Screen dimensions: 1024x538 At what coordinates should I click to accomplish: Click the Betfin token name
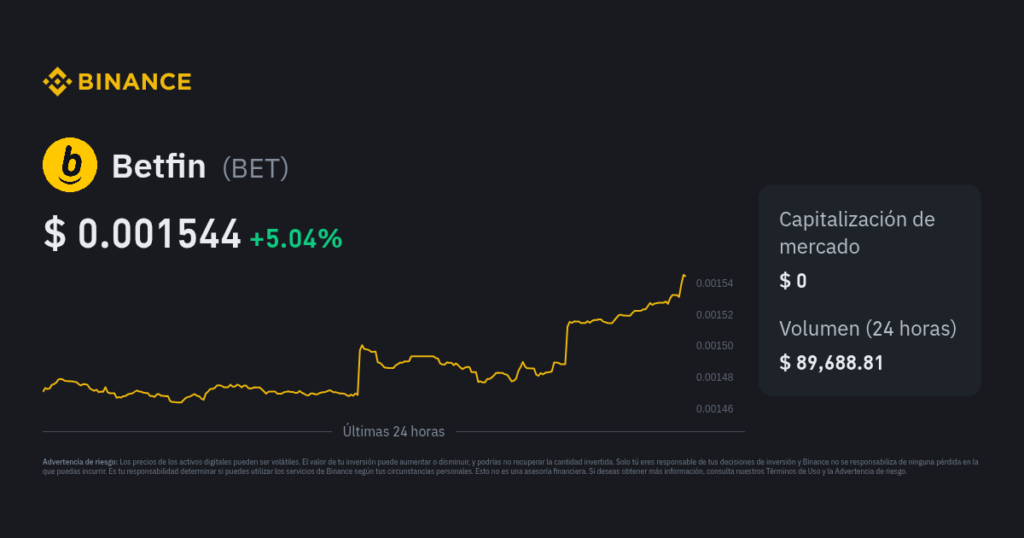pyautogui.click(x=159, y=167)
